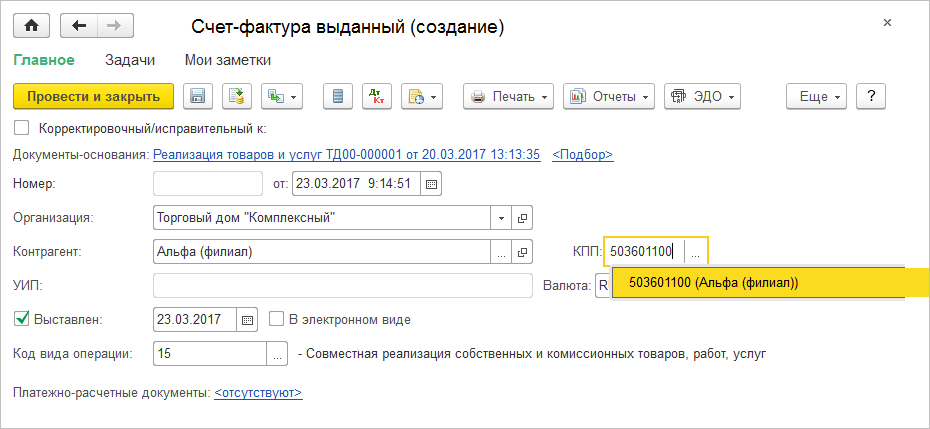Switch to the Мои заметки tab

point(228,60)
